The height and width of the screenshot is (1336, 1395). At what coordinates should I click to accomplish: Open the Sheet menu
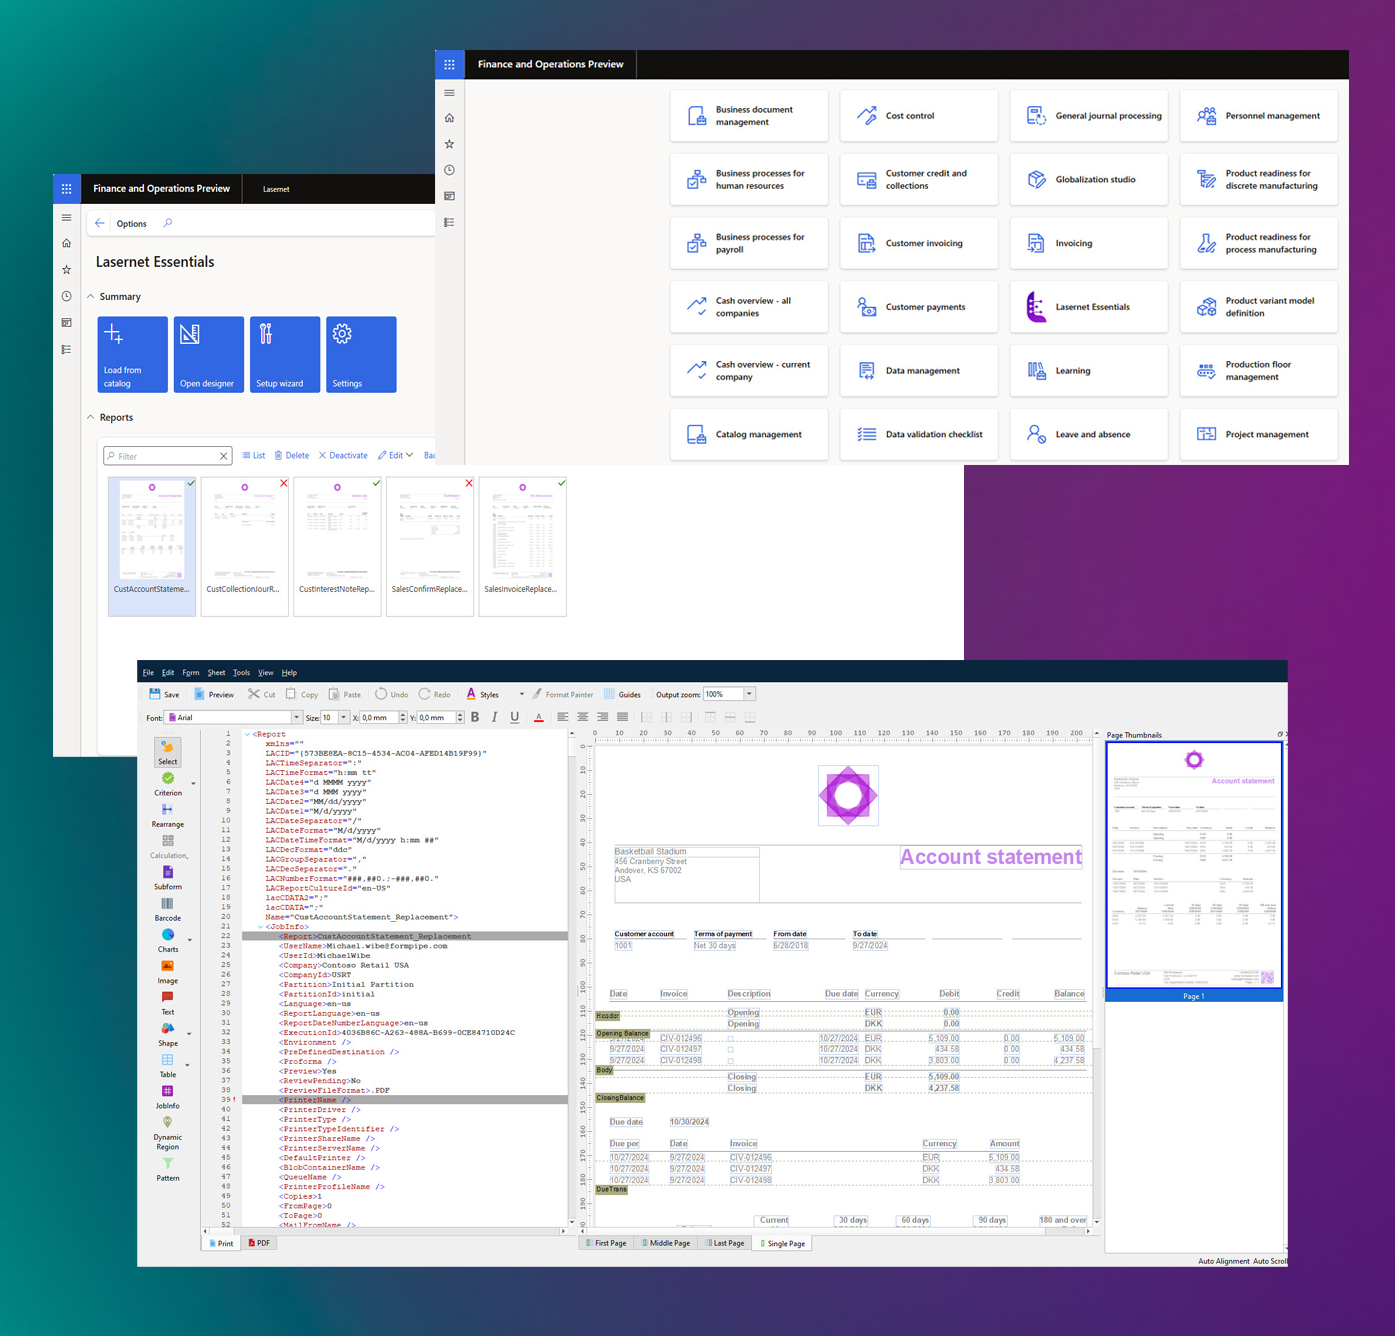tap(216, 673)
